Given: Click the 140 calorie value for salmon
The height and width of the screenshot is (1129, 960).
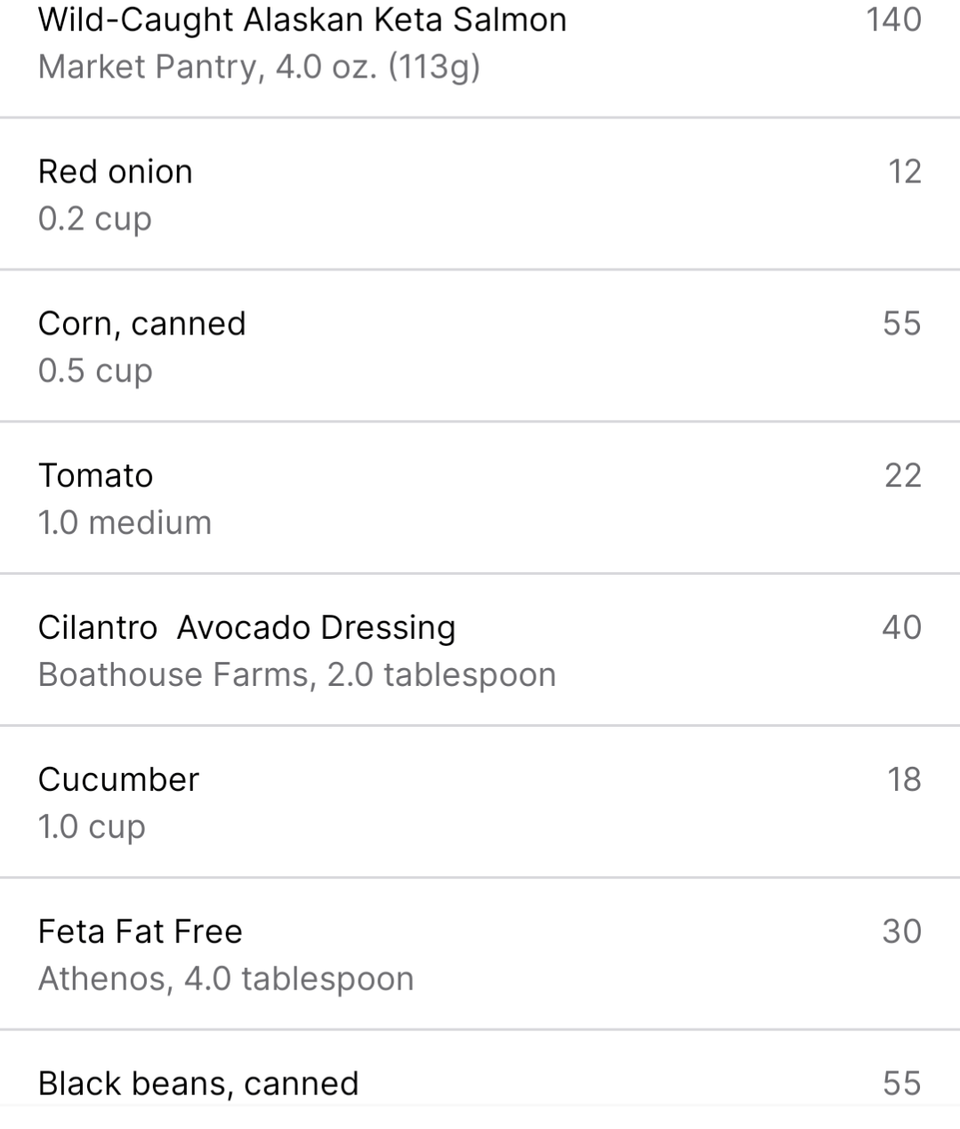Looking at the screenshot, I should [x=893, y=20].
